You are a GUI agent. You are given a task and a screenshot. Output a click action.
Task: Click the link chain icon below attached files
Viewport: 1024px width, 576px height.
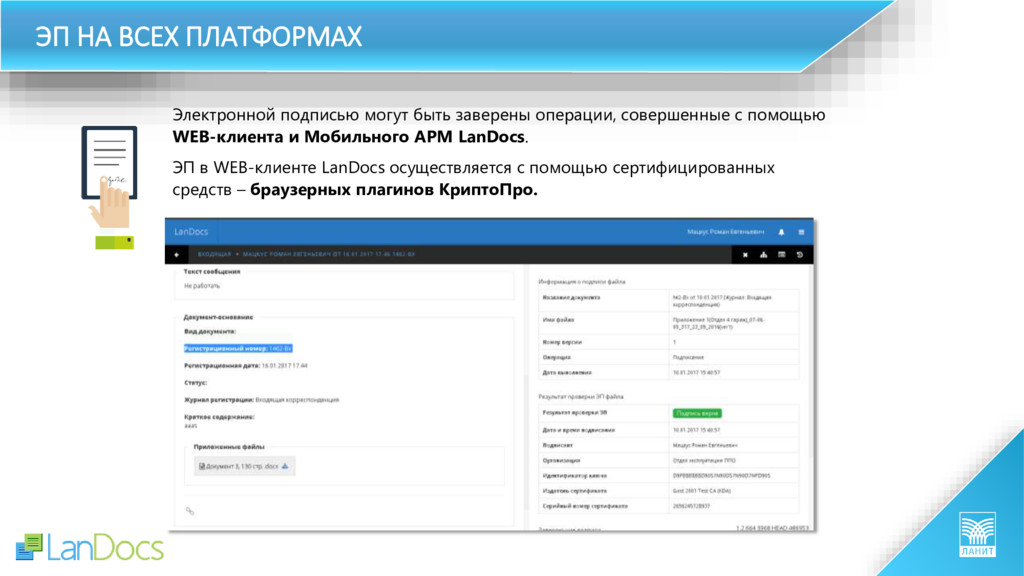[190, 511]
